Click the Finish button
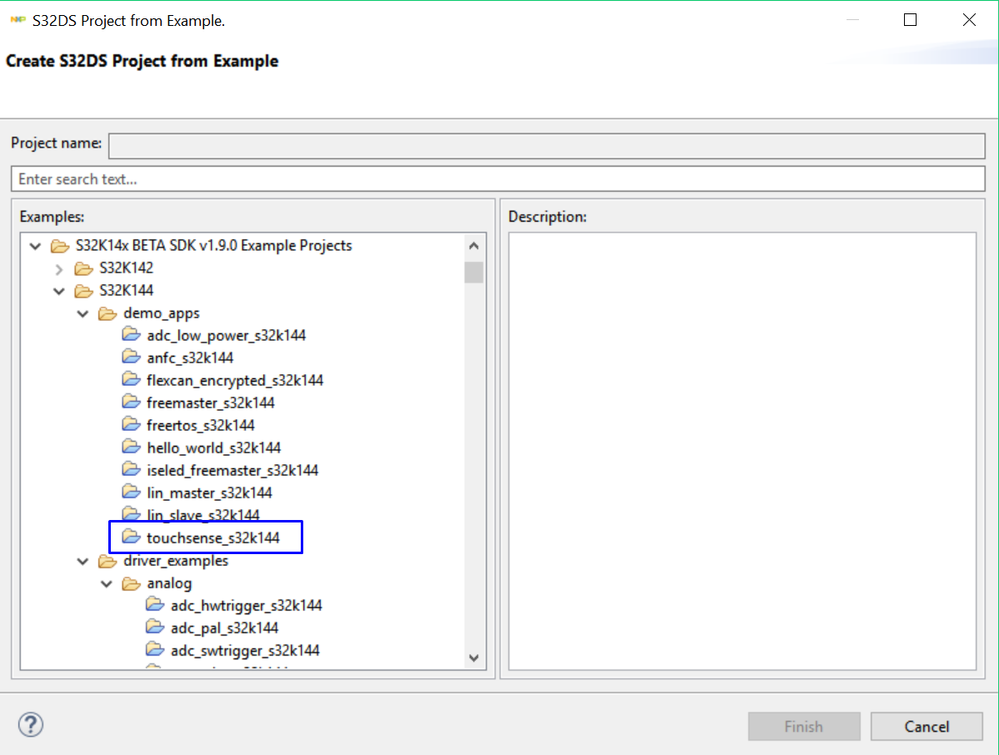This screenshot has width=999, height=755. tap(803, 727)
